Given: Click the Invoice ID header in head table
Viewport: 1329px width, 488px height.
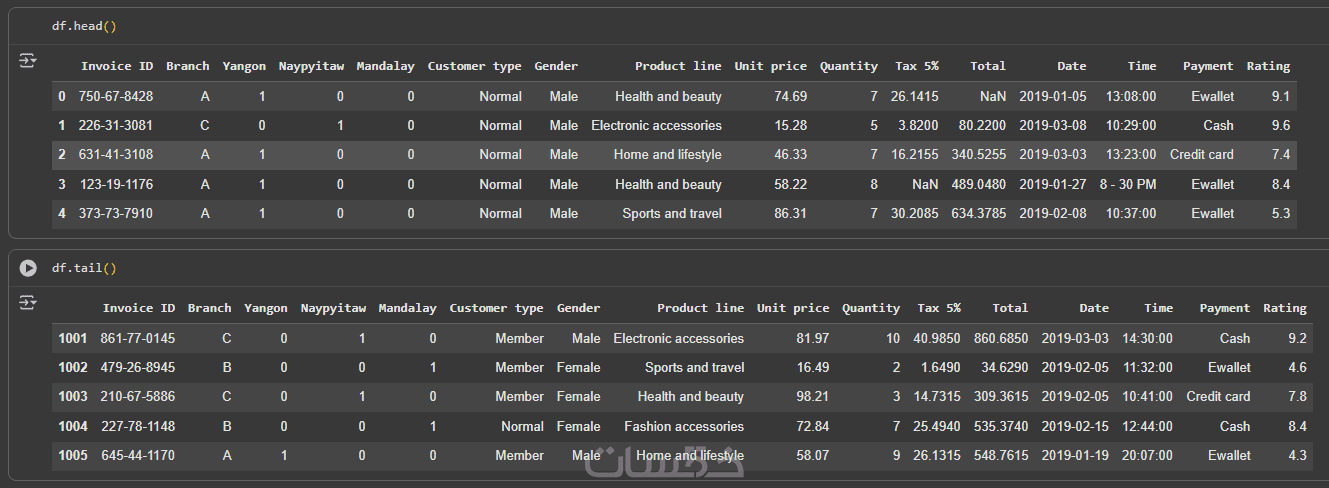Looking at the screenshot, I should (117, 66).
